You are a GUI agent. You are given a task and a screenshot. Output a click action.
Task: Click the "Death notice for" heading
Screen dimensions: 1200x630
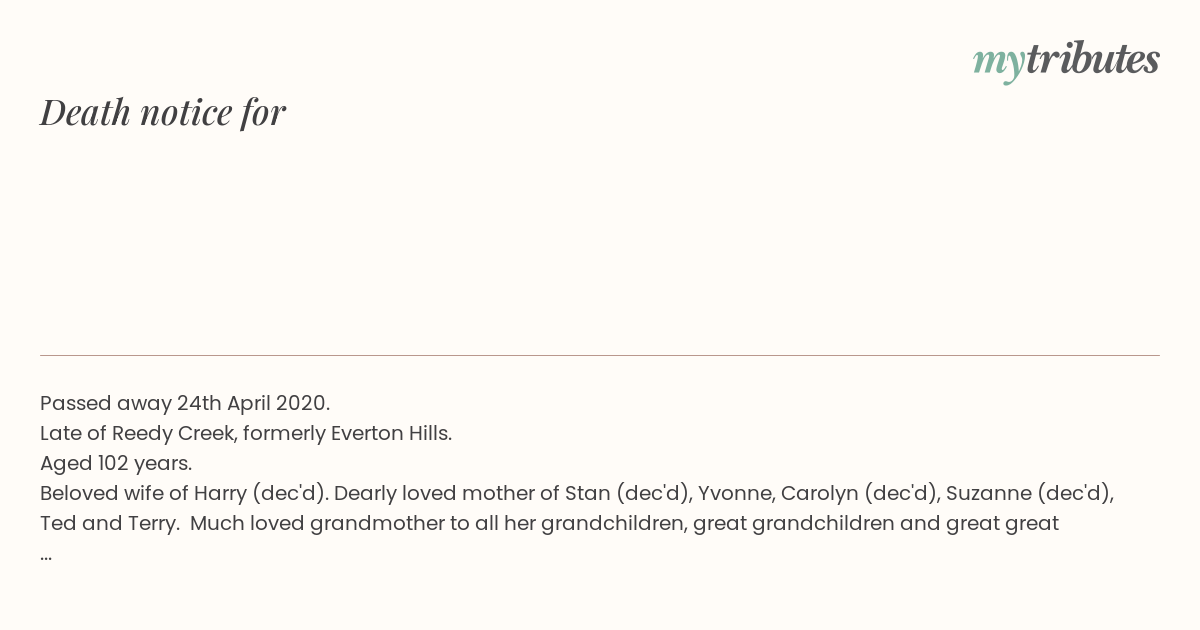(x=163, y=112)
